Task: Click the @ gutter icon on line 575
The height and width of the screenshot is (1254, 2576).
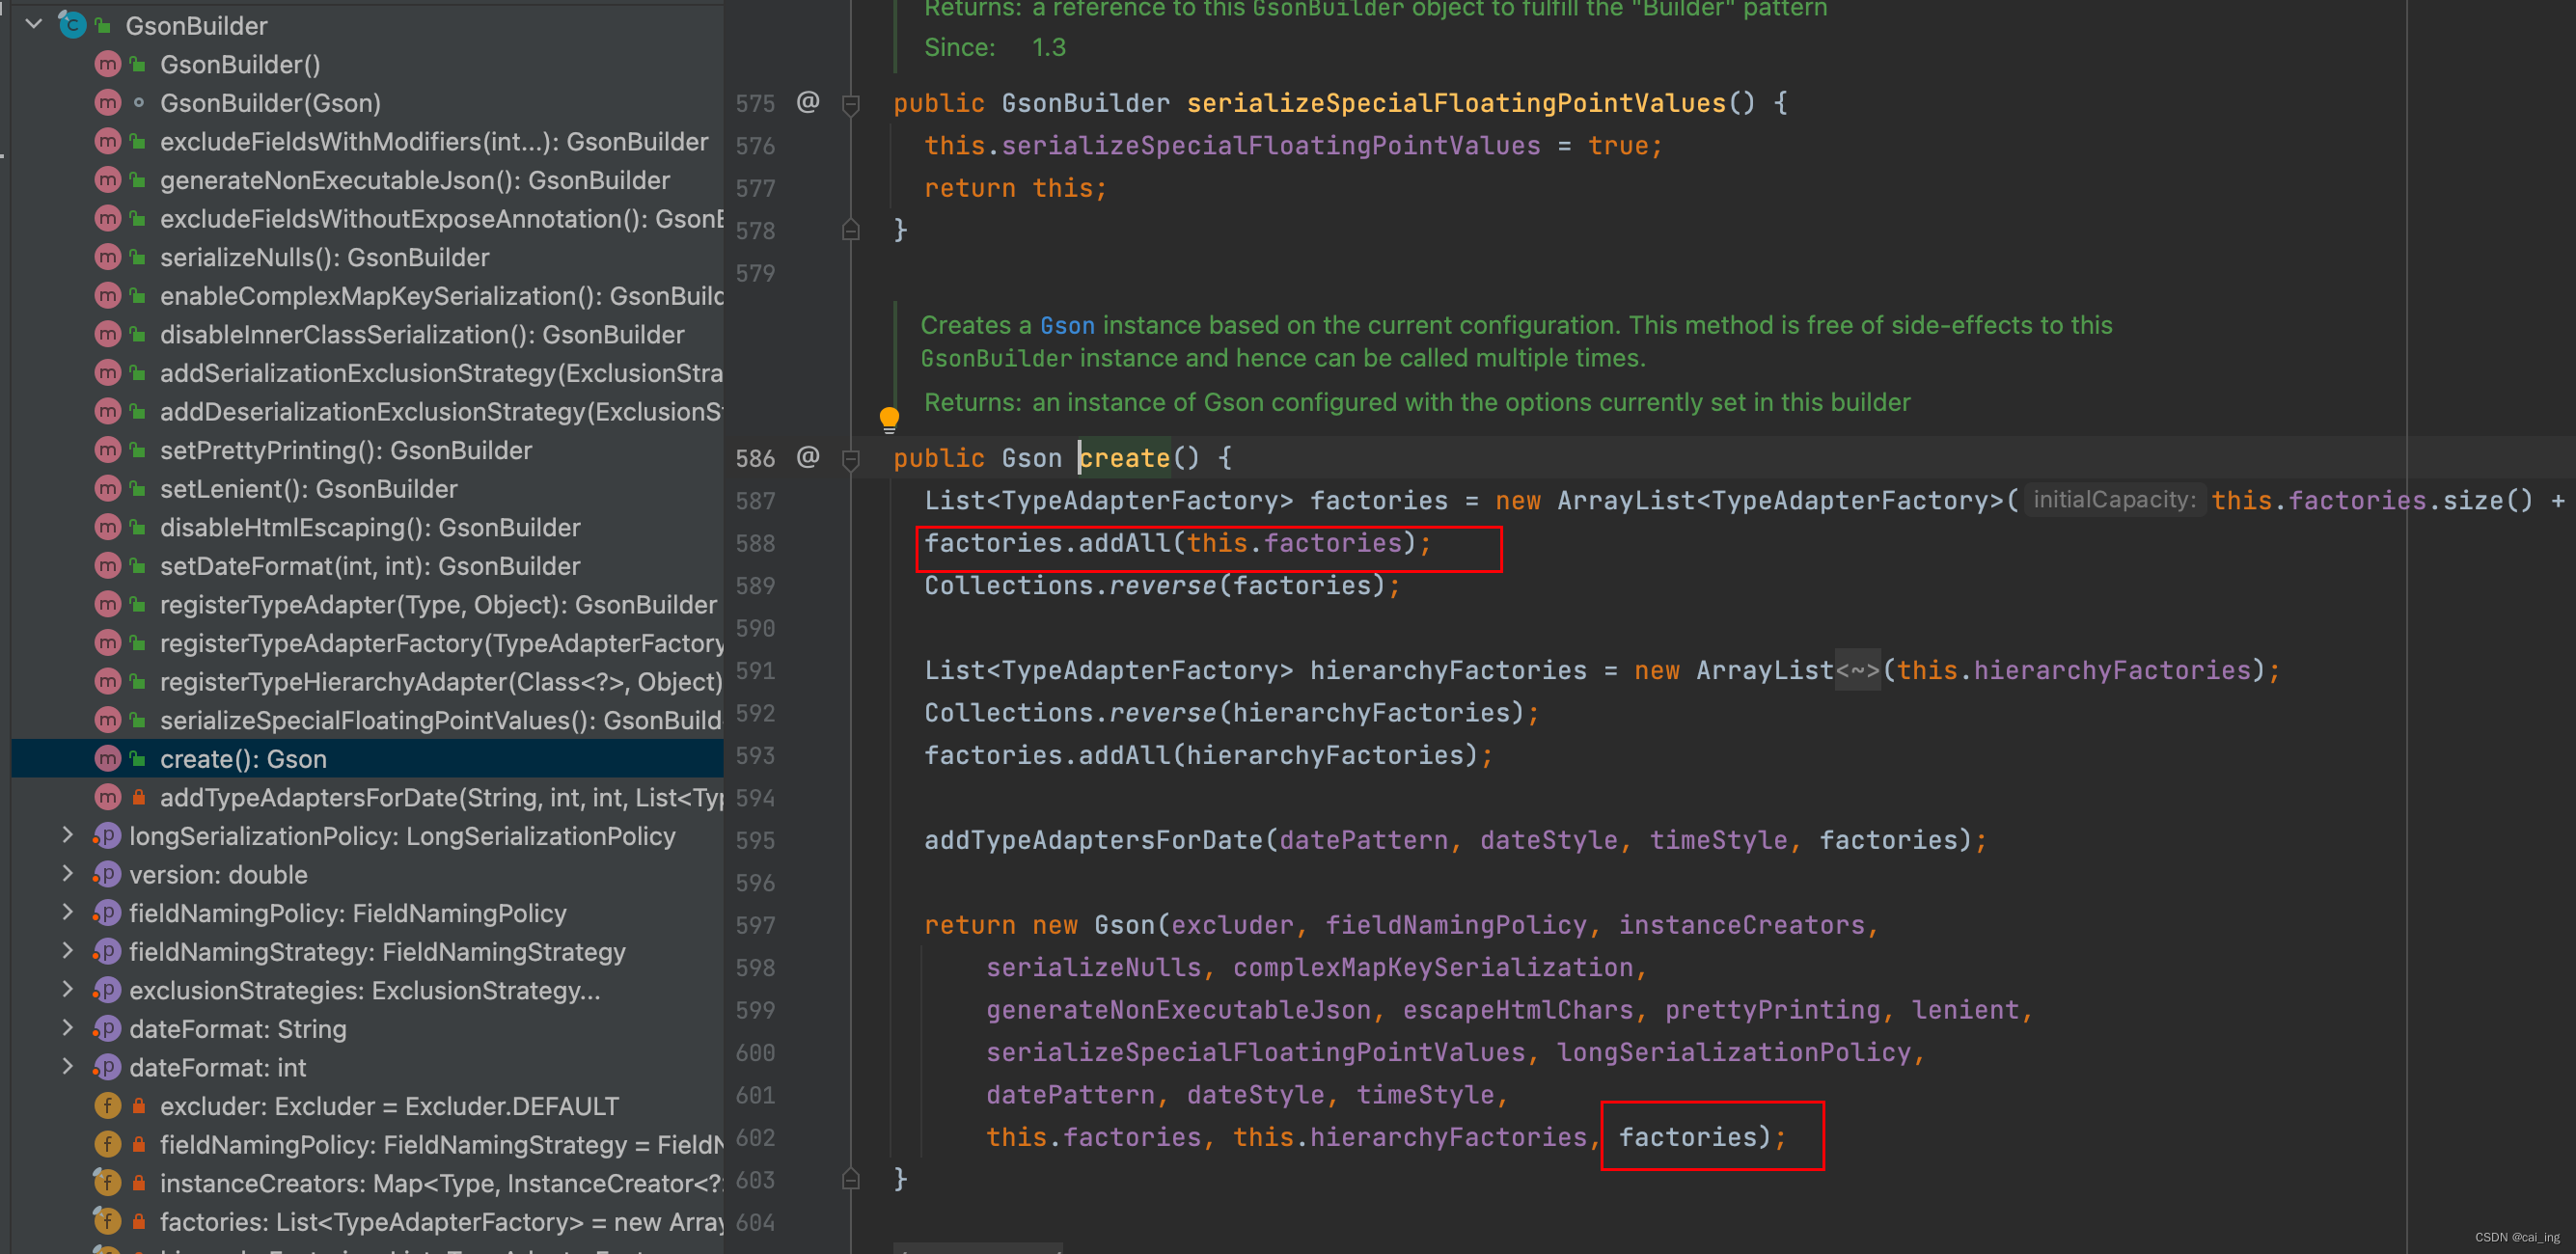Action: (808, 102)
